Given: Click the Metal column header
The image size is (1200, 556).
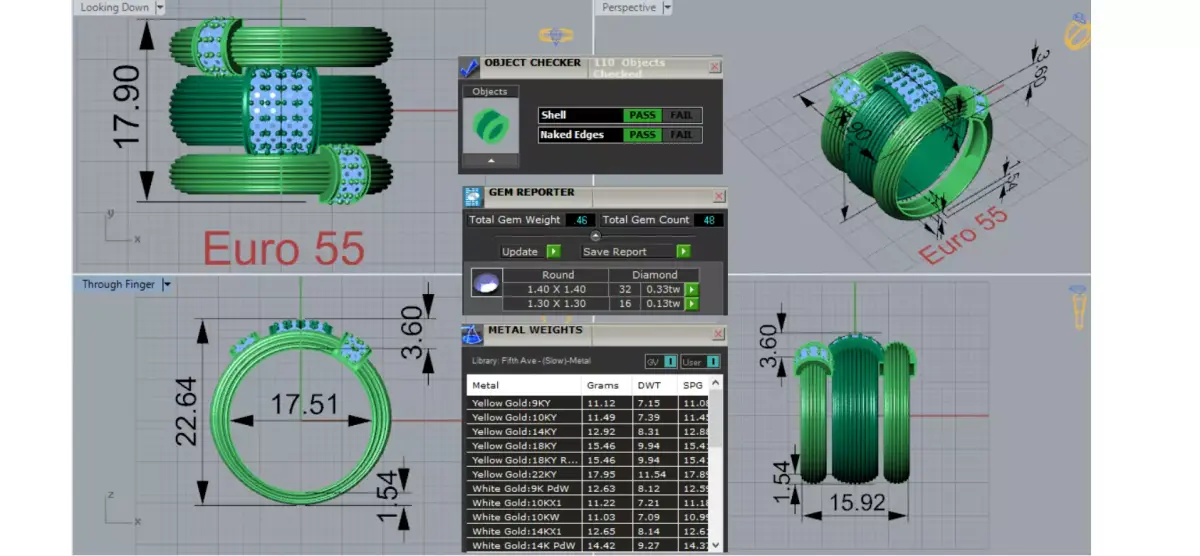Looking at the screenshot, I should (524, 385).
